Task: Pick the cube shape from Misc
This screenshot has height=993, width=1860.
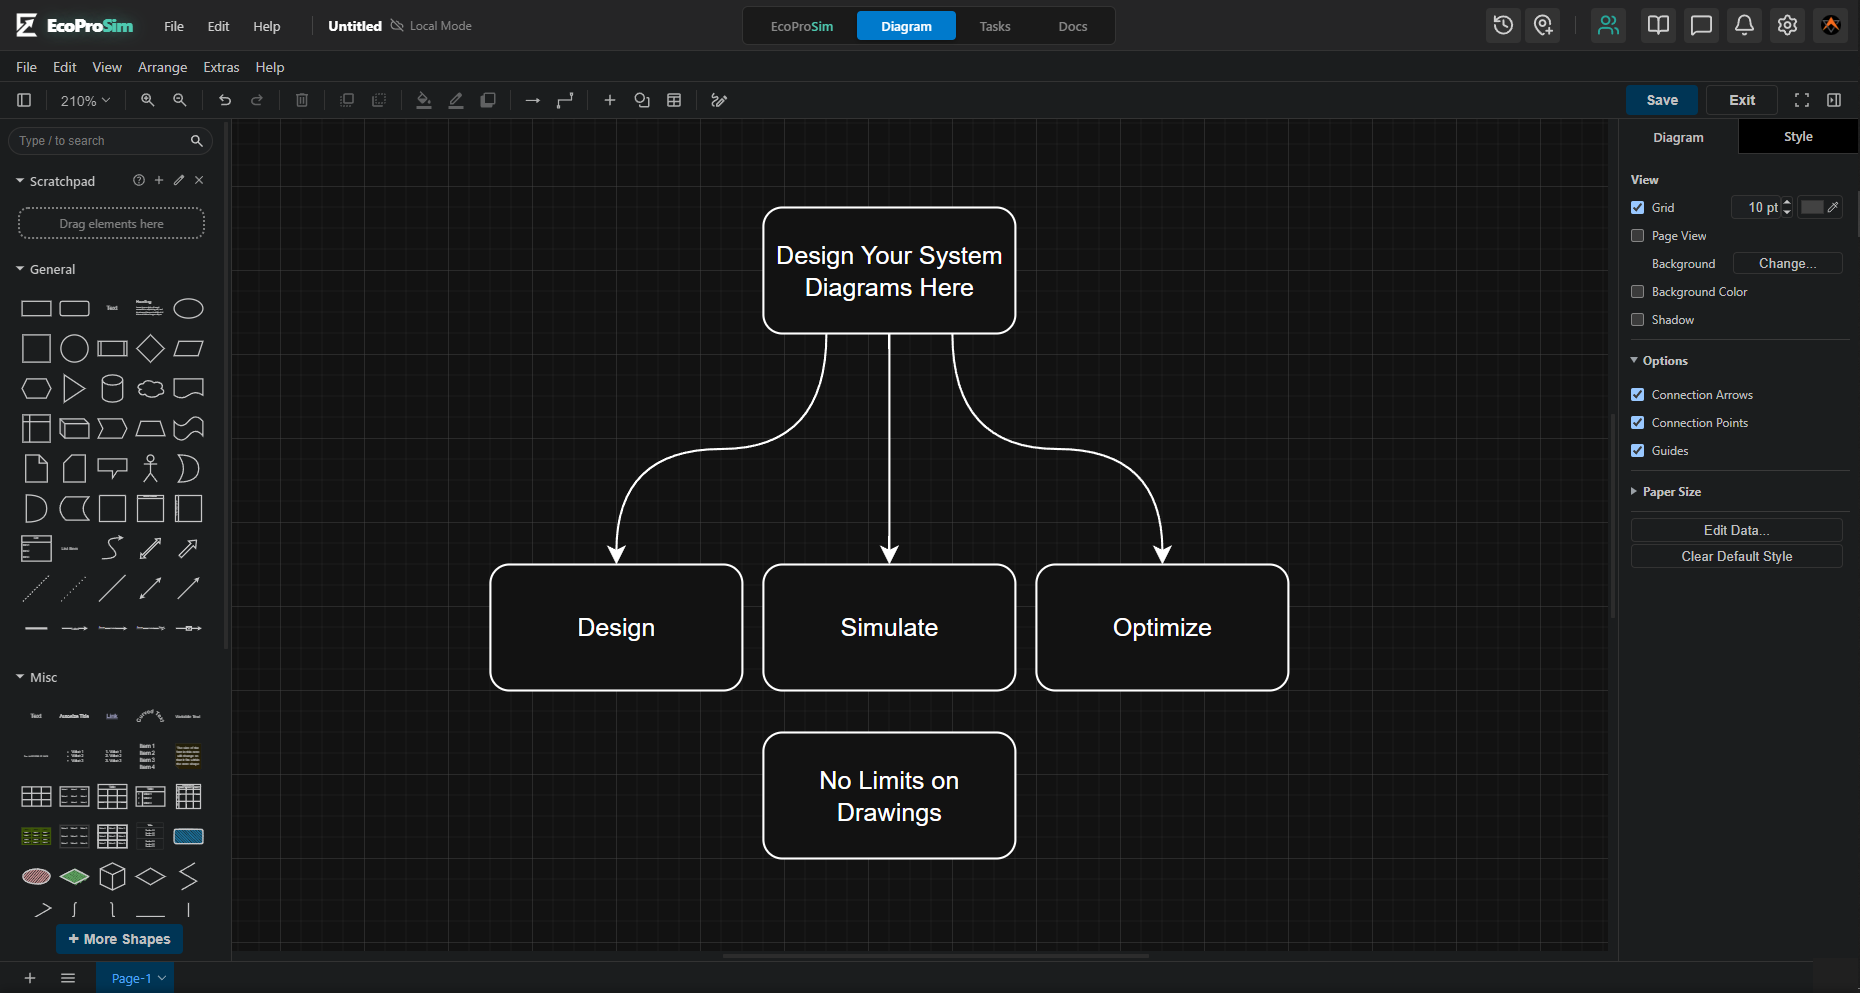Action: click(x=113, y=877)
